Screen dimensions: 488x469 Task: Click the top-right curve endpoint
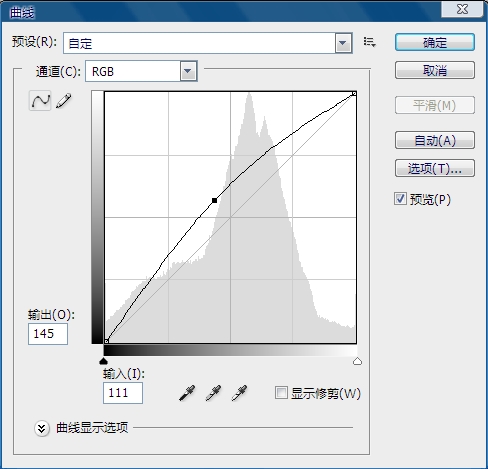click(354, 94)
